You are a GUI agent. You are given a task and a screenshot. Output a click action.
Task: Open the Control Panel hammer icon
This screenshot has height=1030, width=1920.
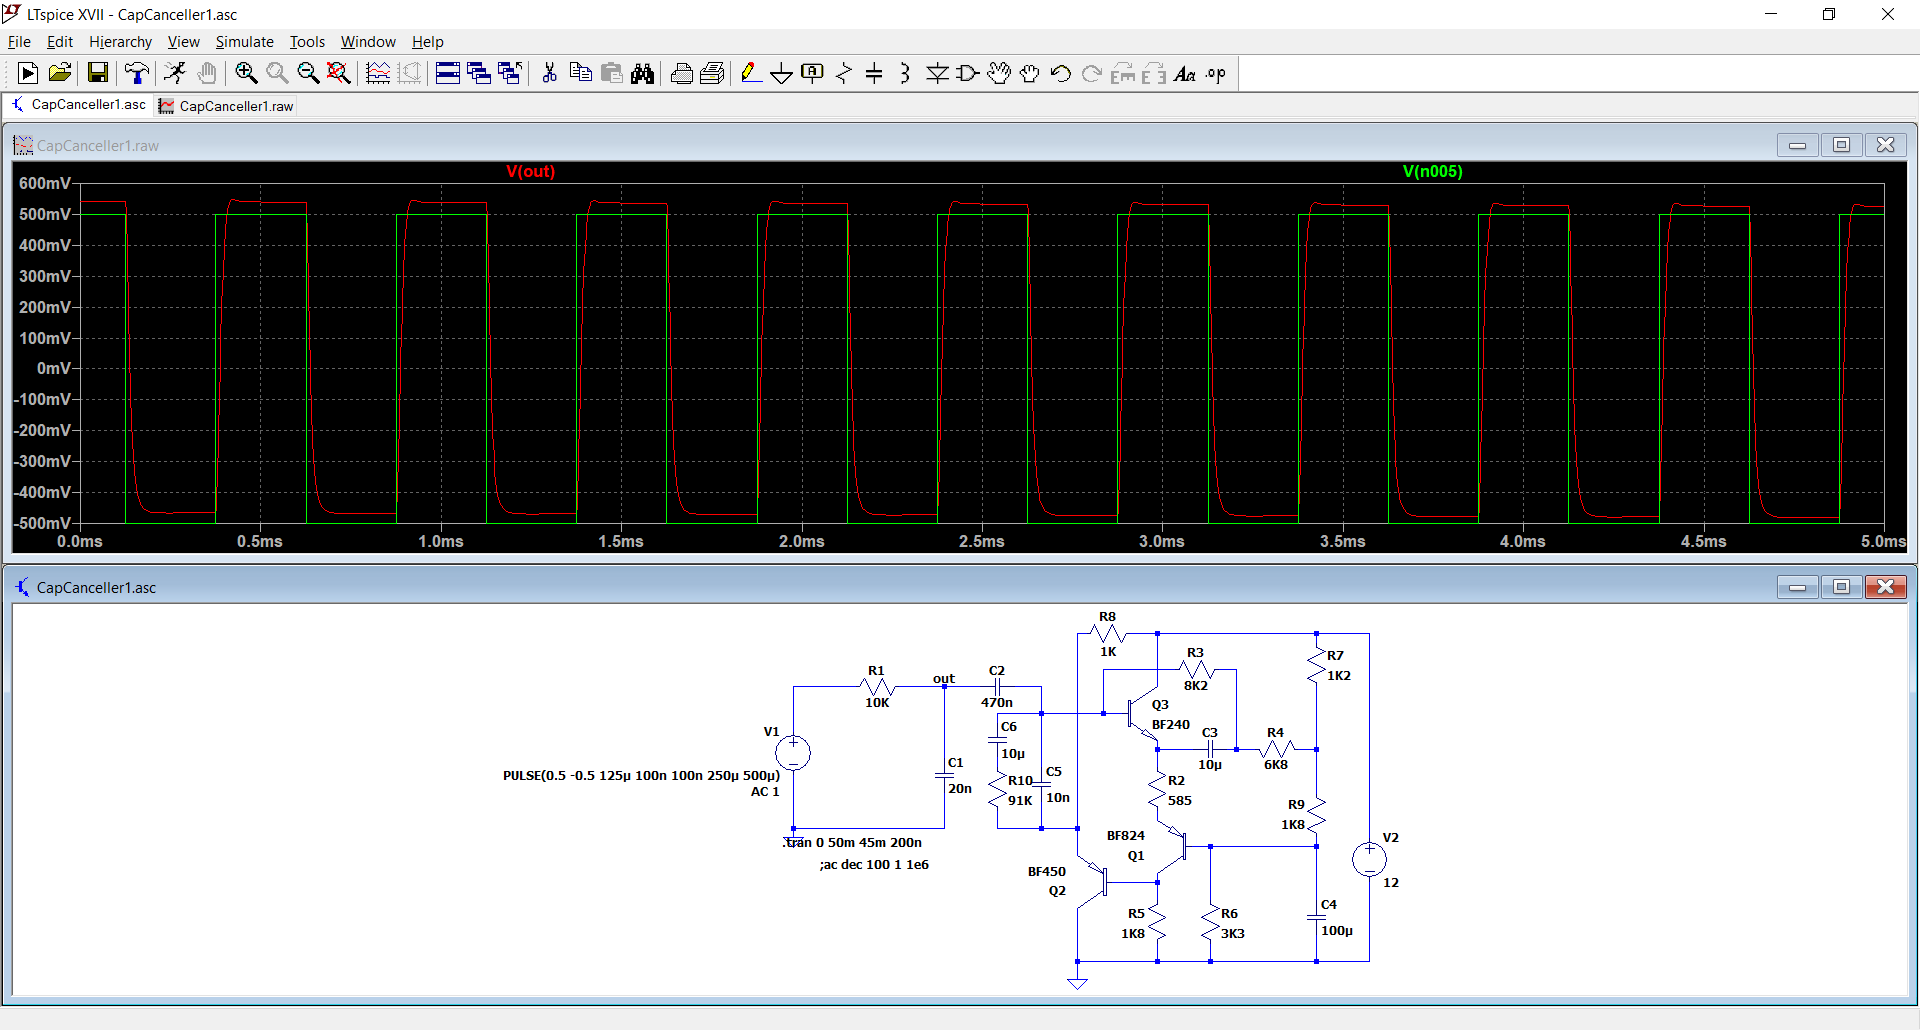pos(137,73)
